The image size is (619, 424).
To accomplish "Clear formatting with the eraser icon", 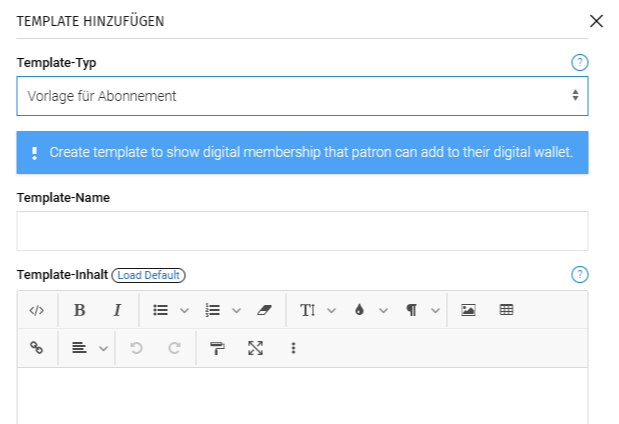I will 264,310.
